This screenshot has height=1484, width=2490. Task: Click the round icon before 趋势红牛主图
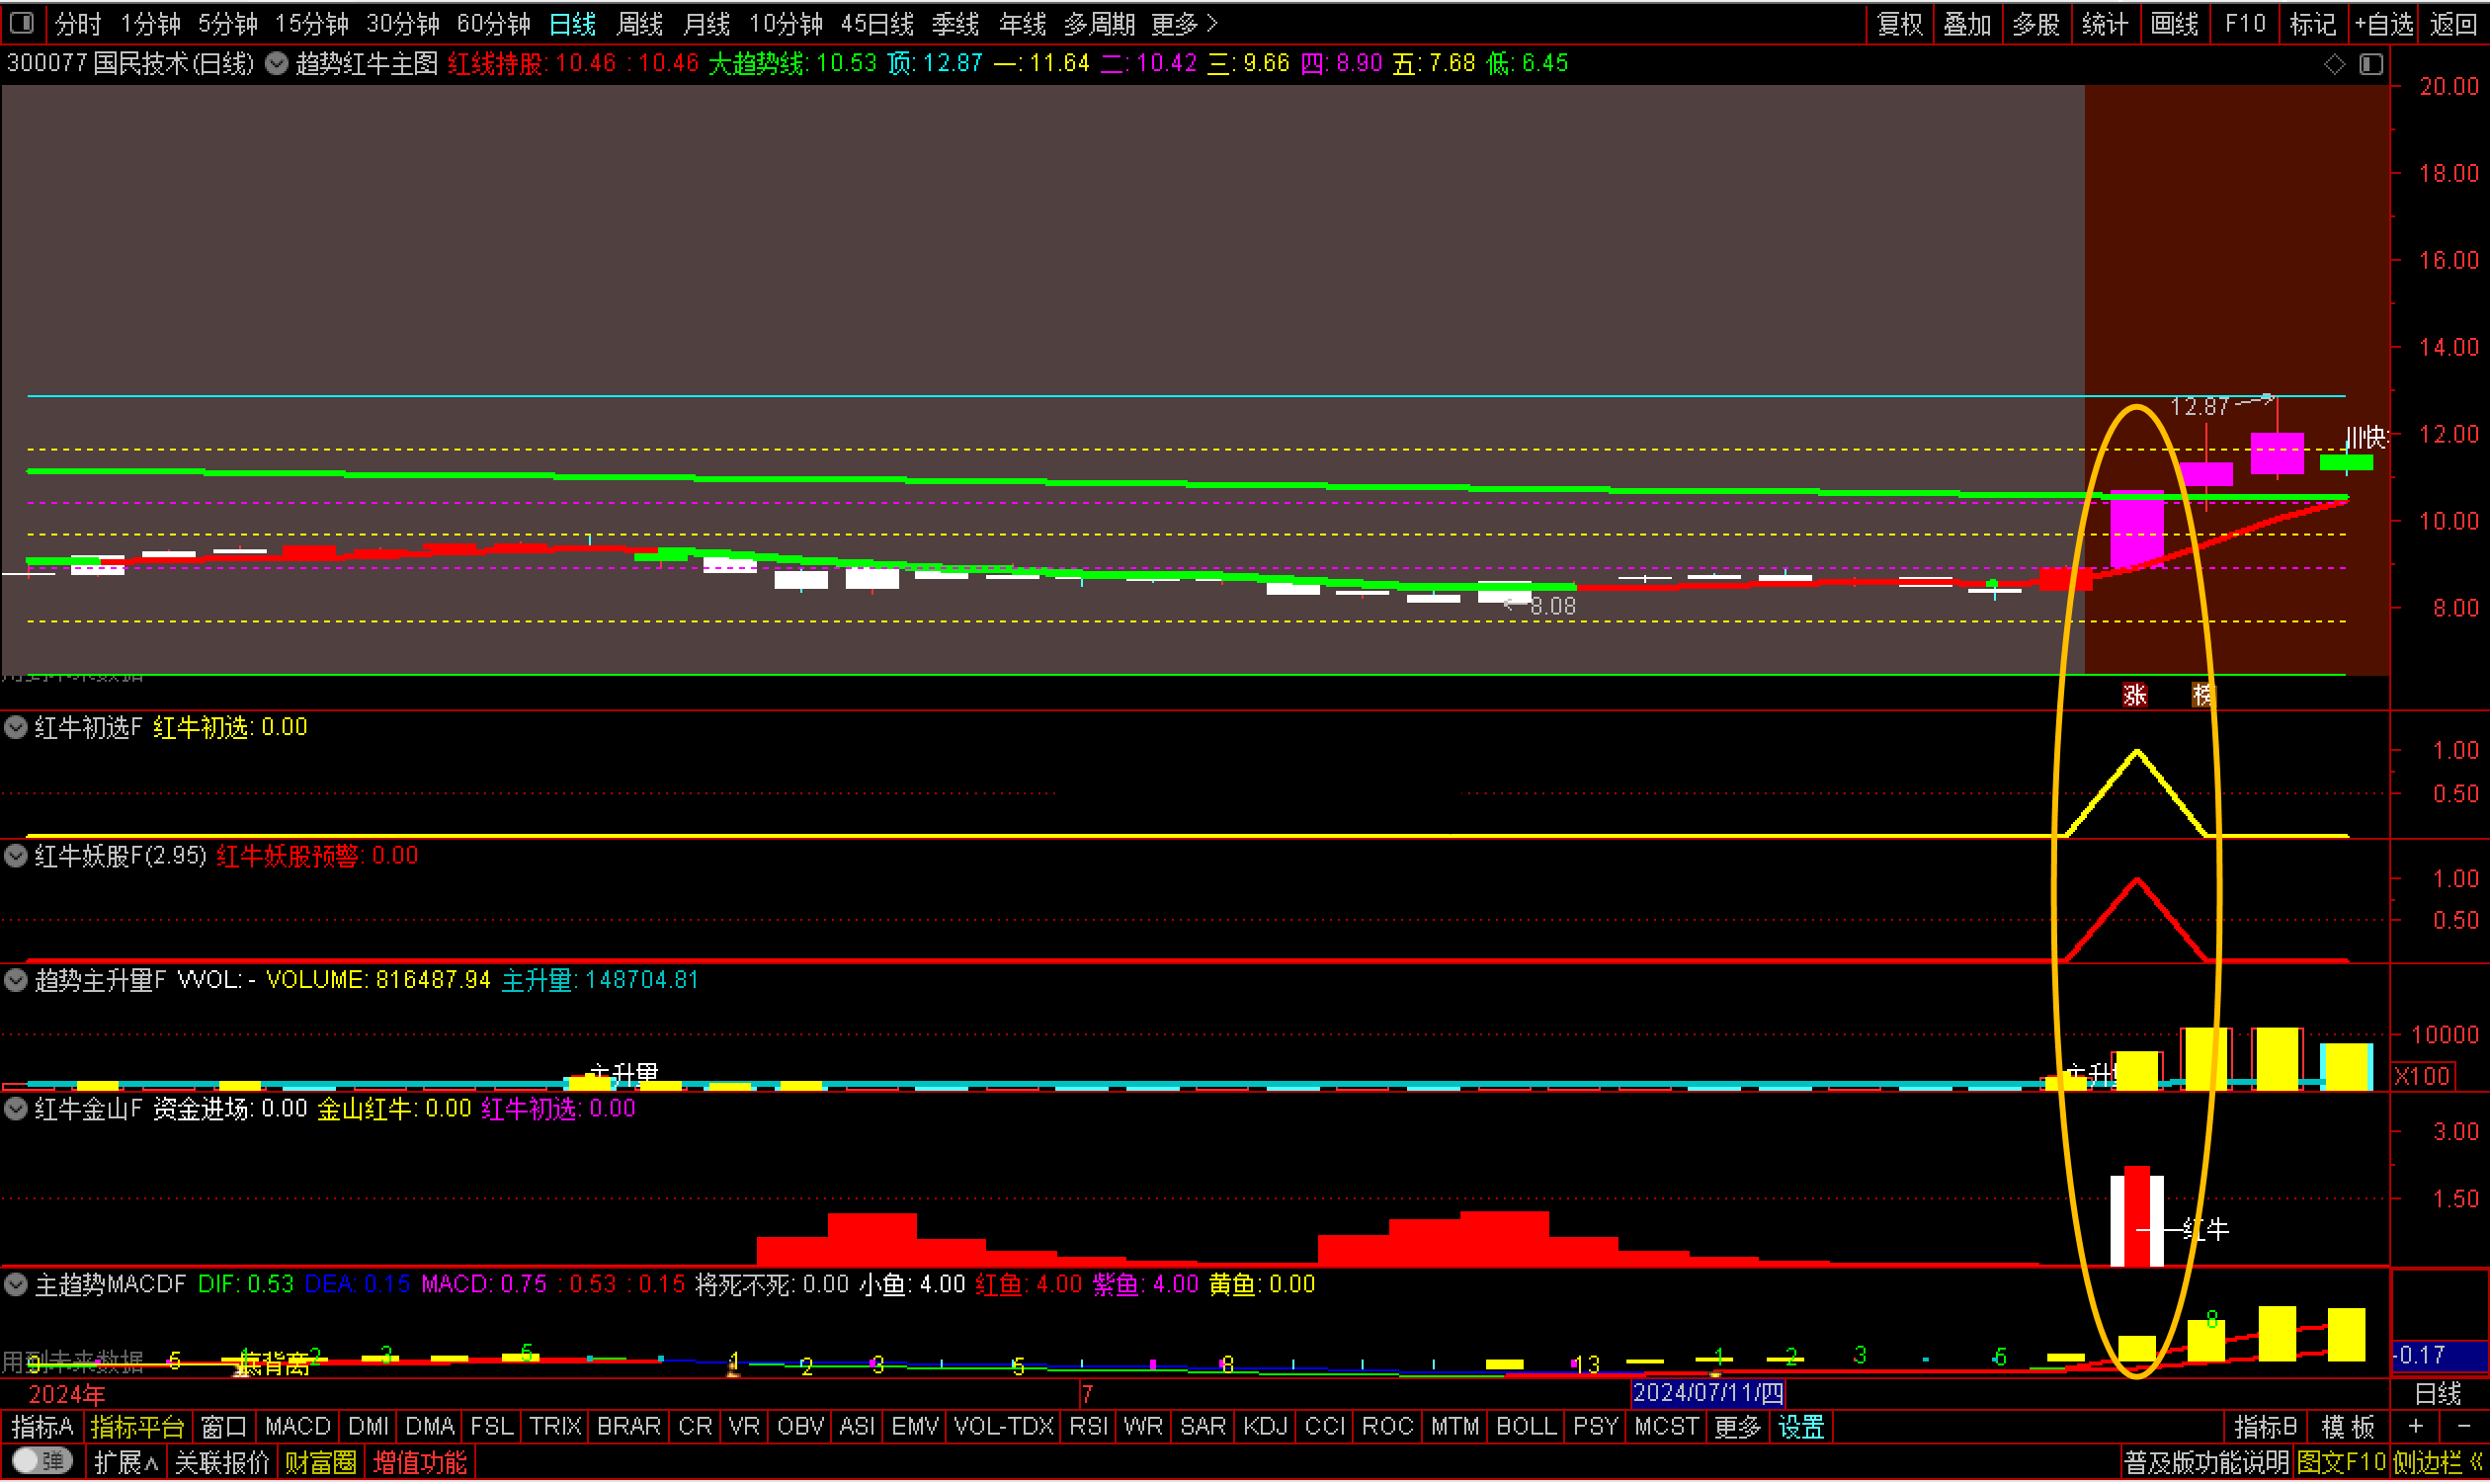coord(277,64)
